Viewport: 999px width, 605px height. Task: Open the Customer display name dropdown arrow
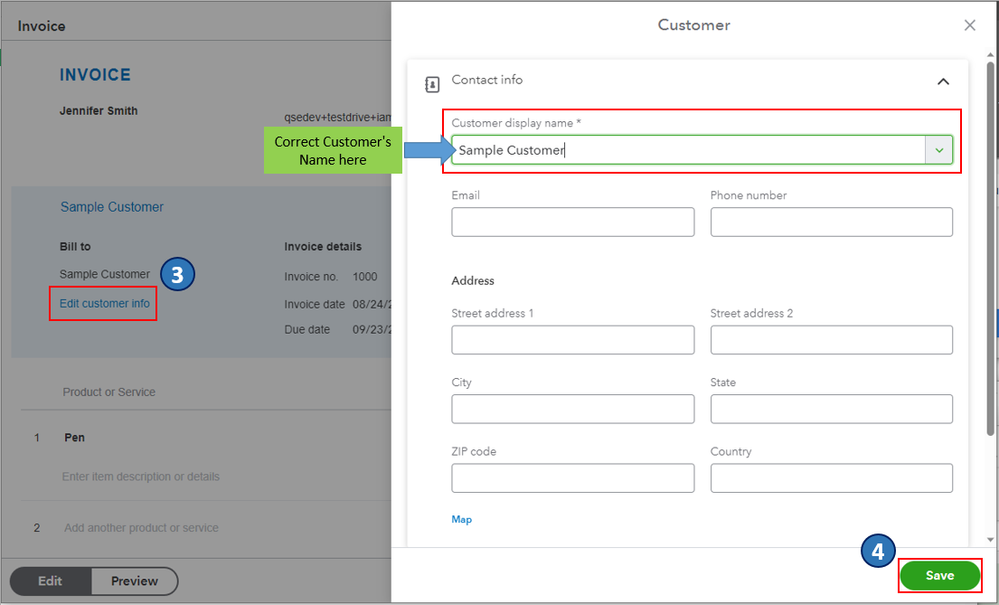tap(939, 150)
